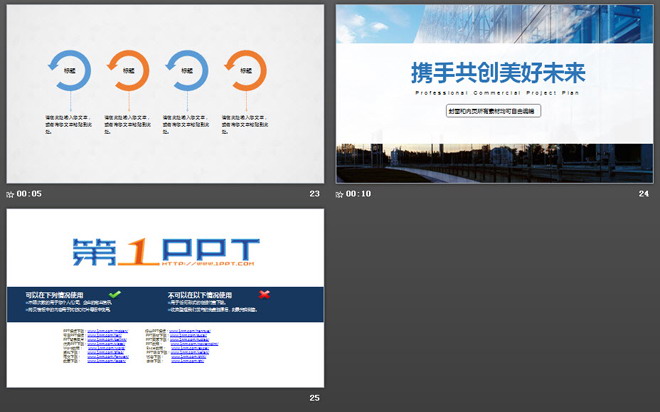Viewport: 660px width, 412px height.
Task: Click the slide number 24 label
Action: tap(644, 194)
